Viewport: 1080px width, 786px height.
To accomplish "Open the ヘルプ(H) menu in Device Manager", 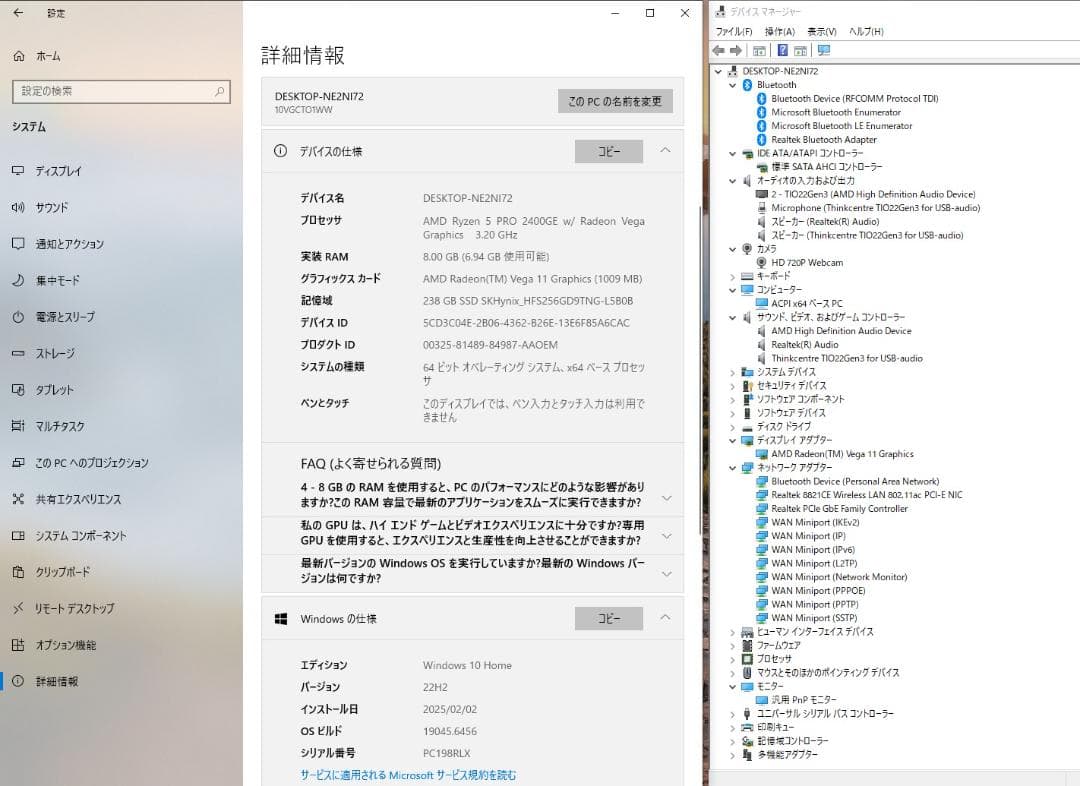I will 866,32.
